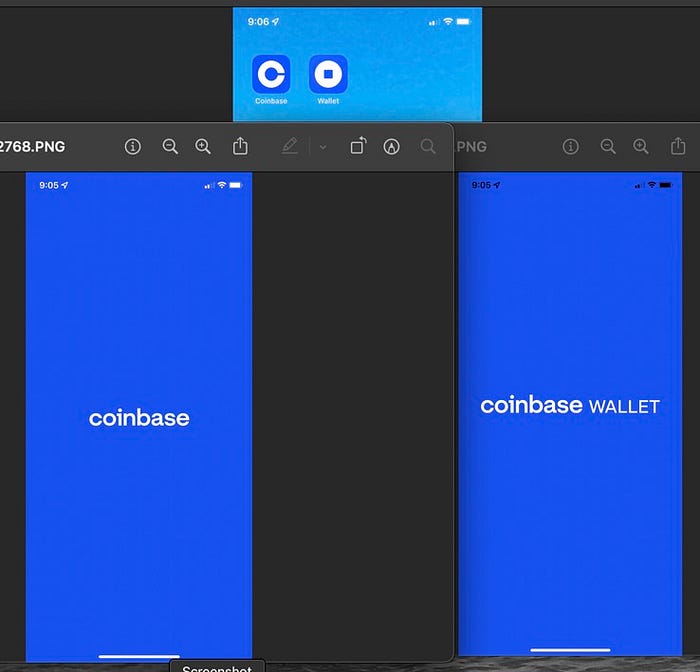Zoom in on the 2768.PNG Preview window
Viewport: 700px width, 672px height.
pyautogui.click(x=203, y=146)
